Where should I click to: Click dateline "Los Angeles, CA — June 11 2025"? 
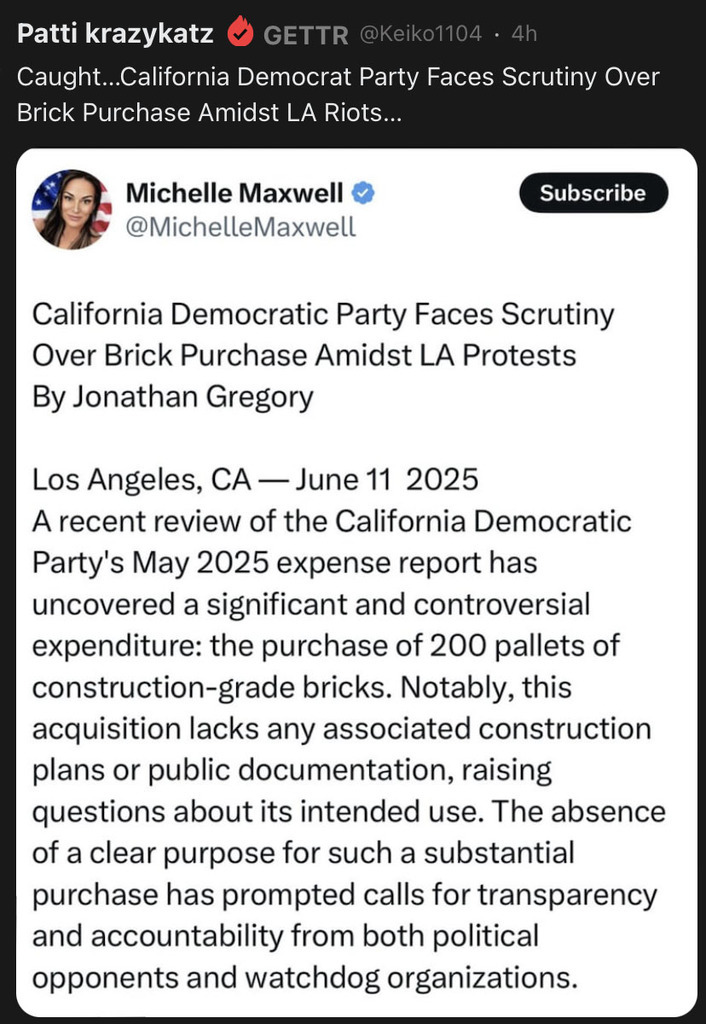(255, 480)
